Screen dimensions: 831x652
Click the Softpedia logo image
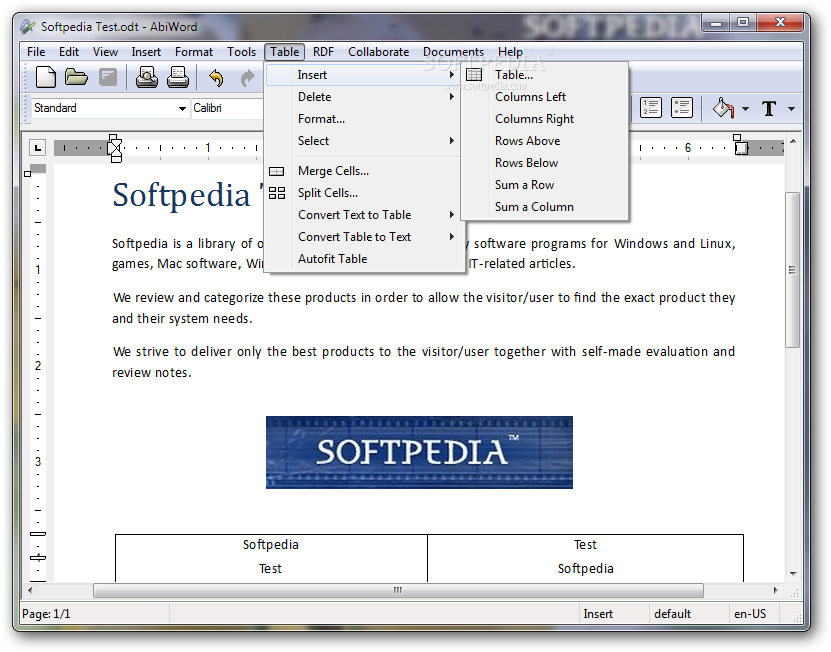coord(419,452)
